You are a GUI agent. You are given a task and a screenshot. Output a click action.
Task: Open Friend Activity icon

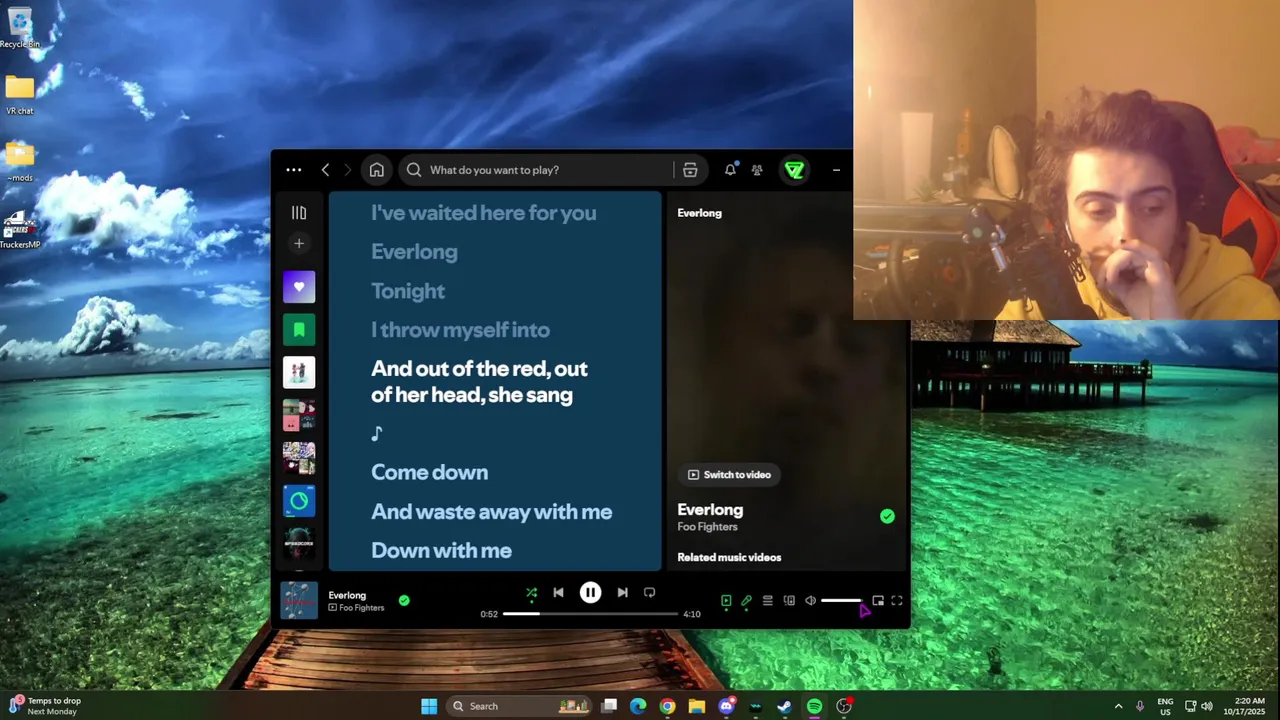[x=757, y=170]
